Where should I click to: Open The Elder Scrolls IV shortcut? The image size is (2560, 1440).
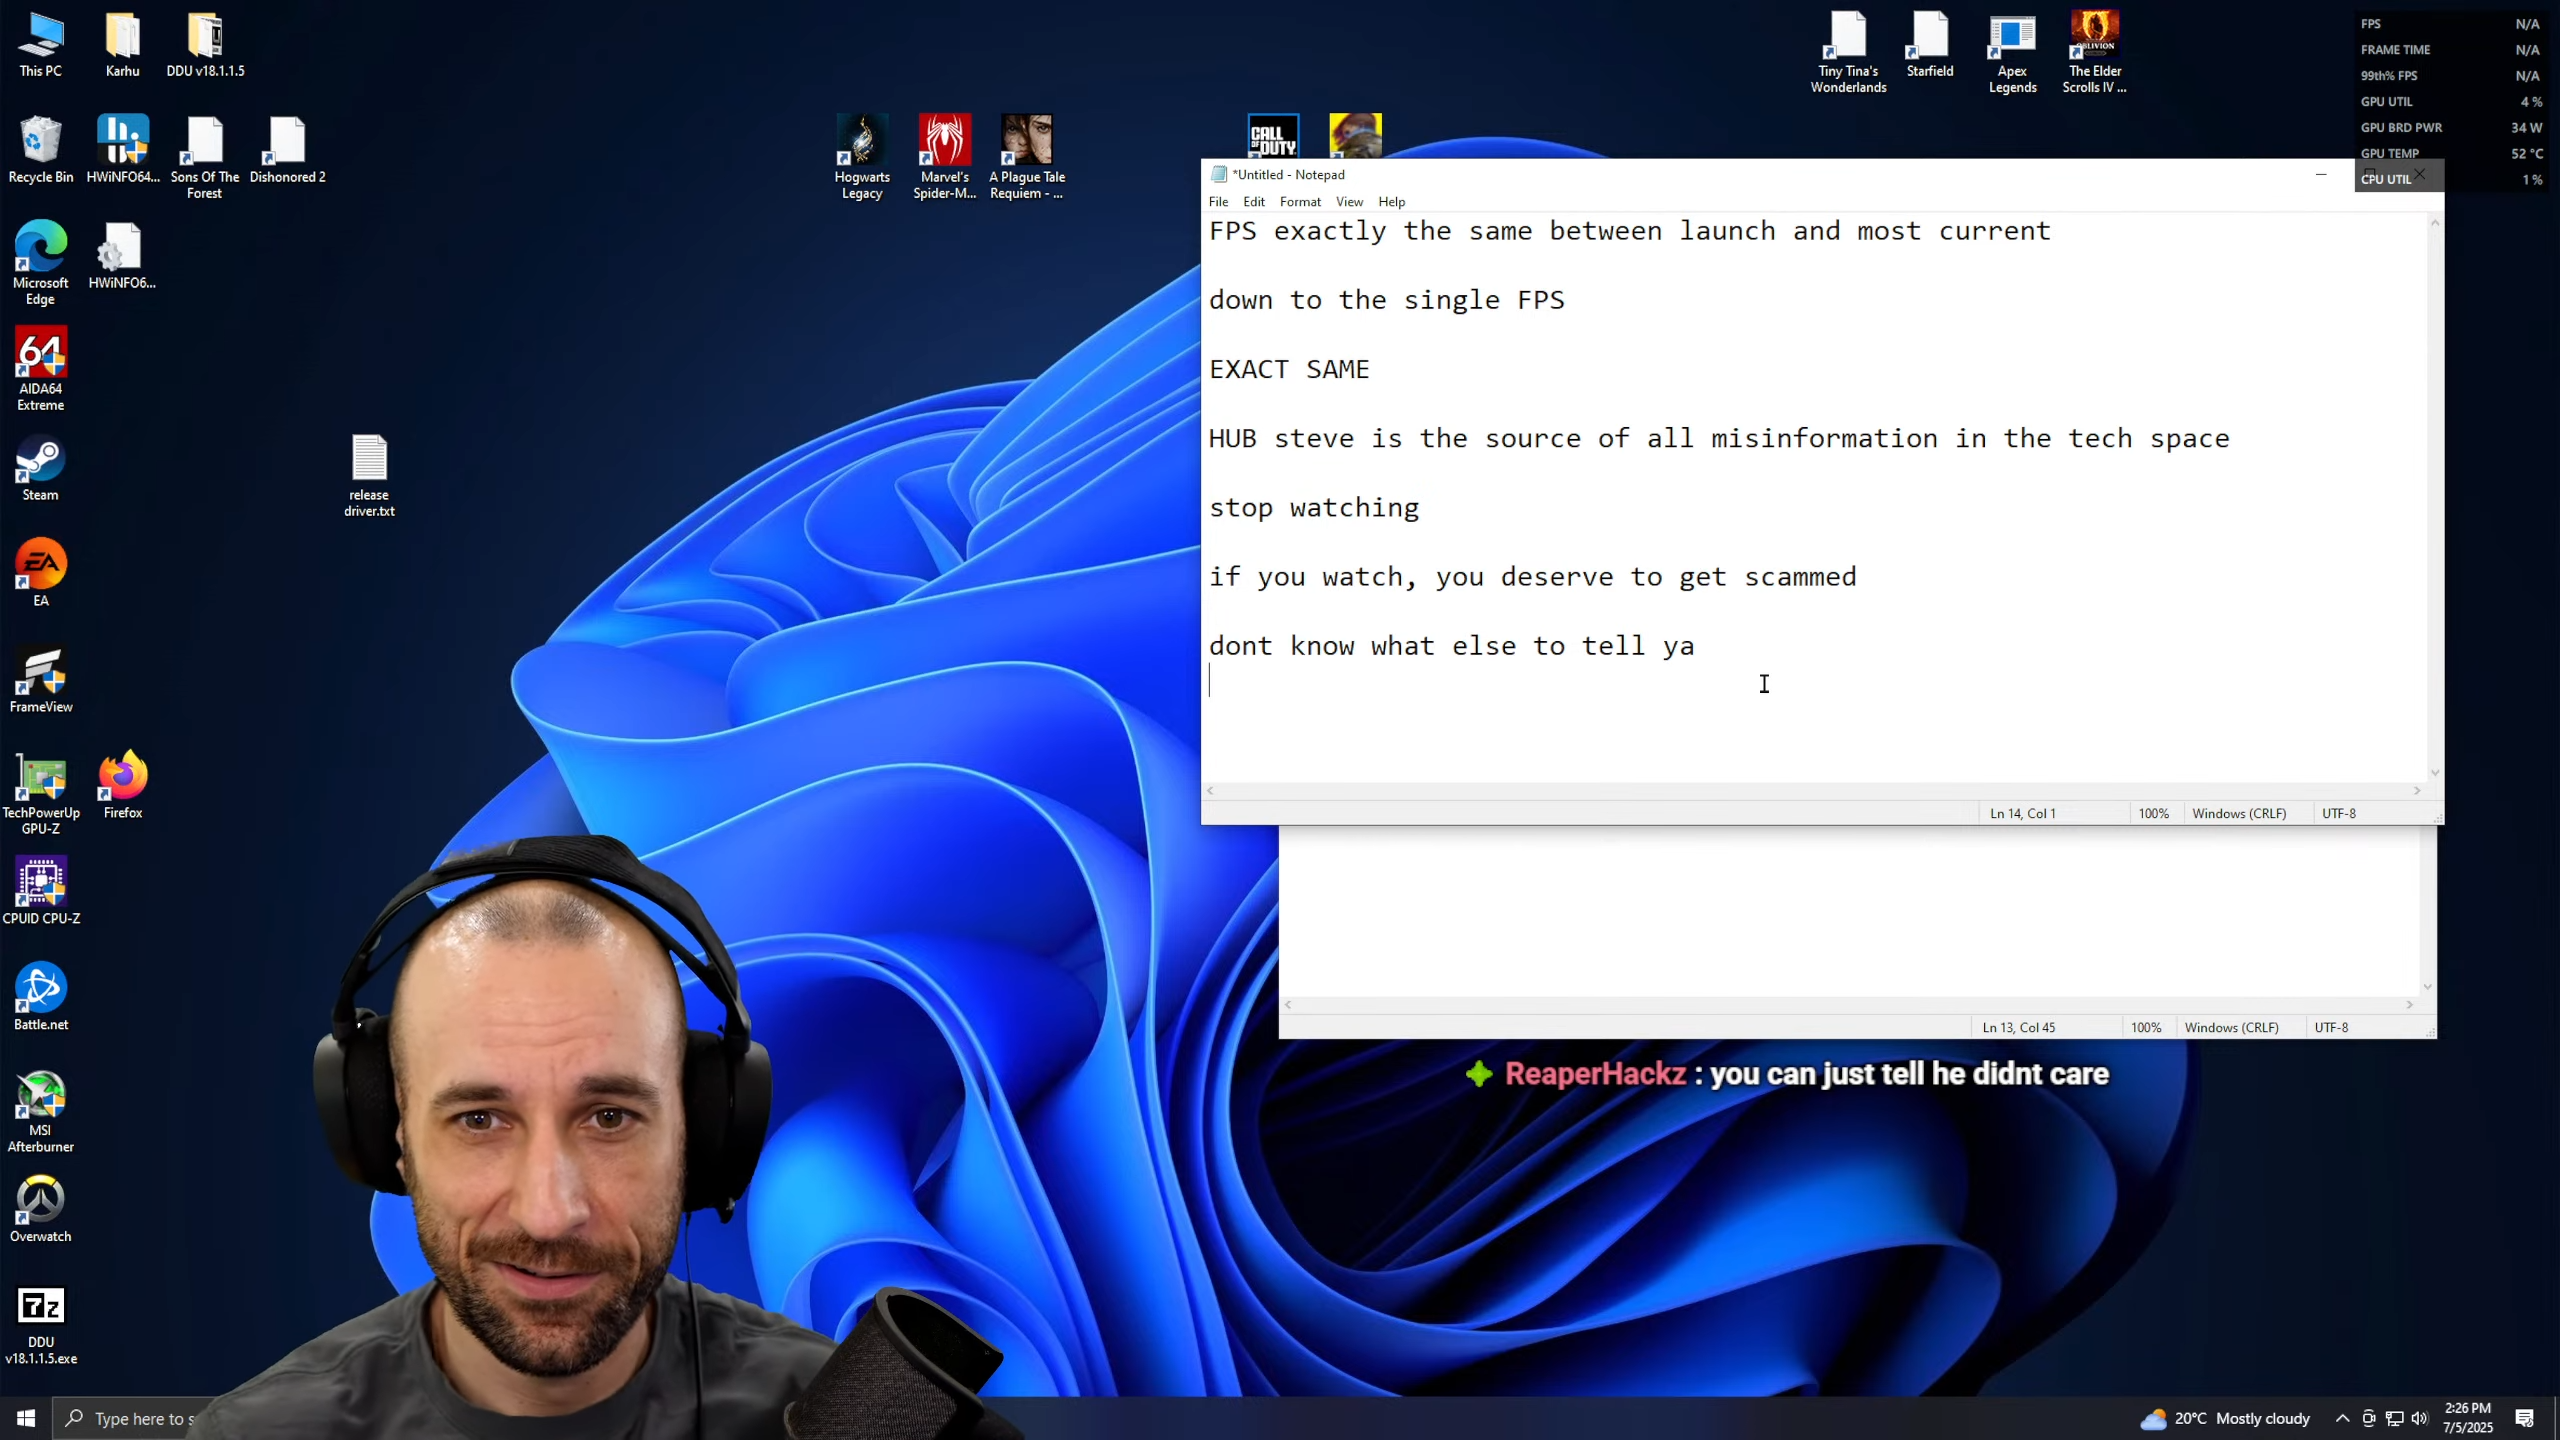tap(2094, 52)
